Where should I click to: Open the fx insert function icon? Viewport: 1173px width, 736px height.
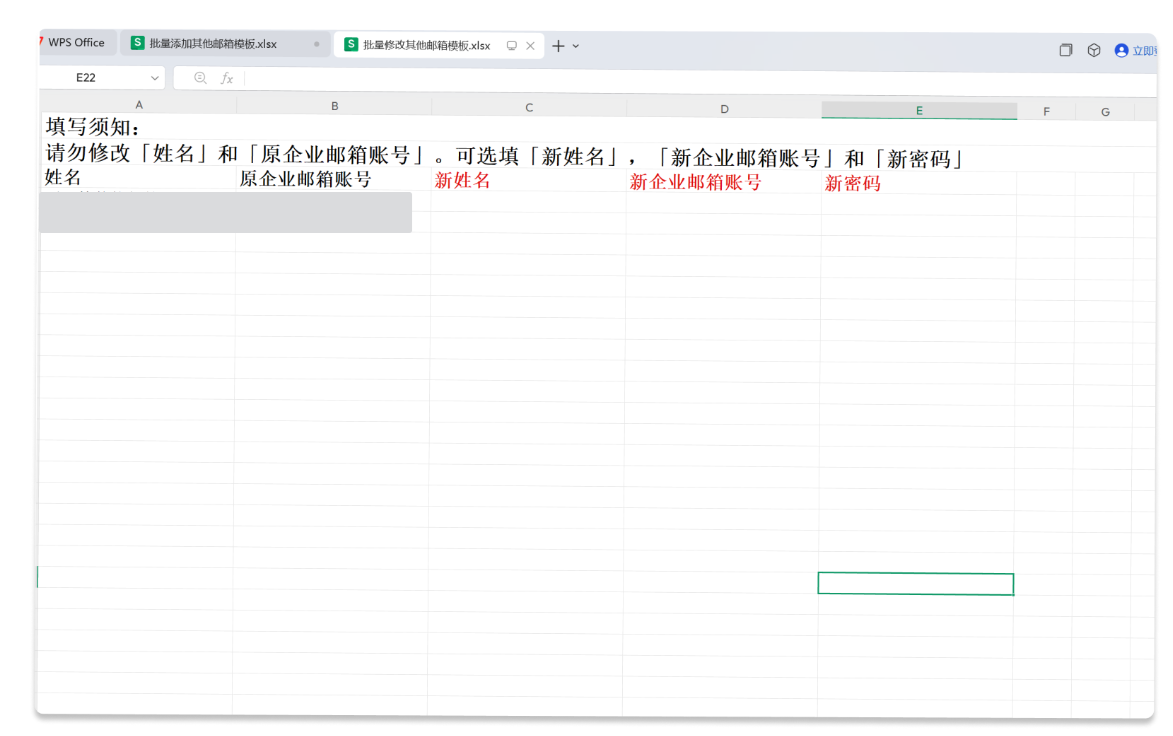pos(227,77)
